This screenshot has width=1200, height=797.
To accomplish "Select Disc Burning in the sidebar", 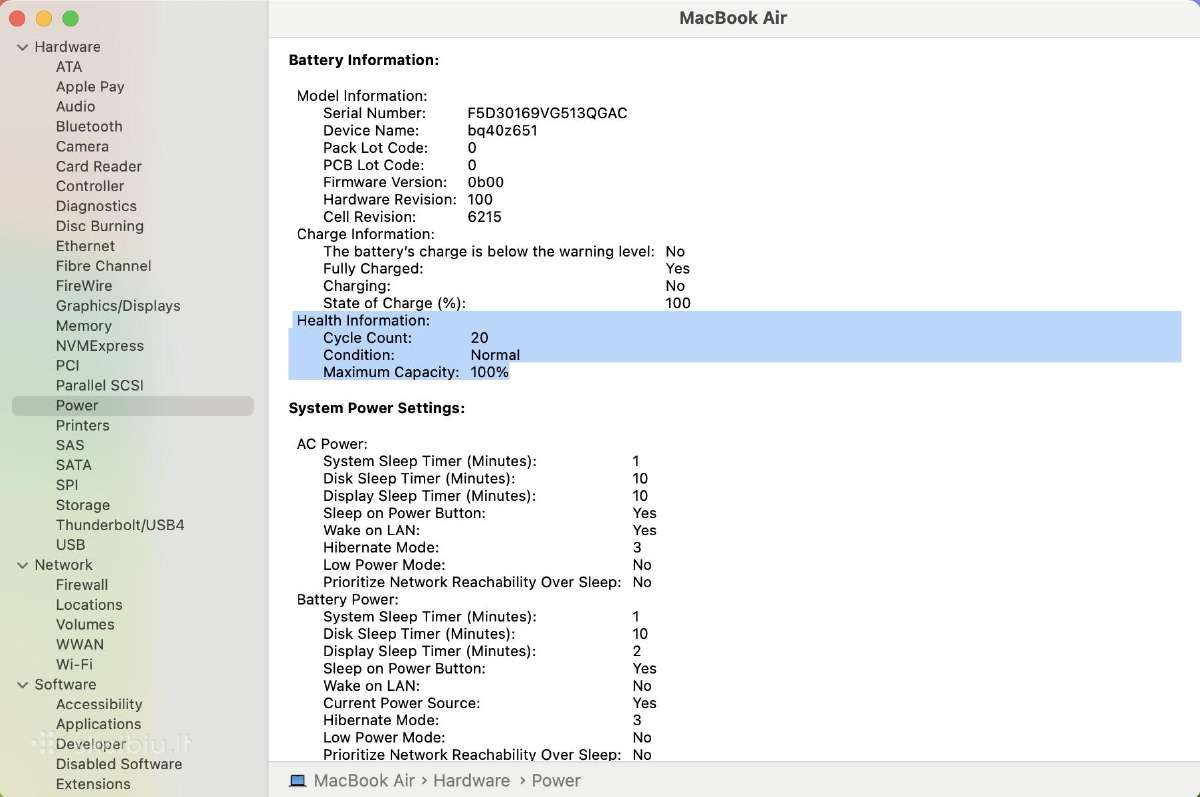I will pyautogui.click(x=100, y=227).
